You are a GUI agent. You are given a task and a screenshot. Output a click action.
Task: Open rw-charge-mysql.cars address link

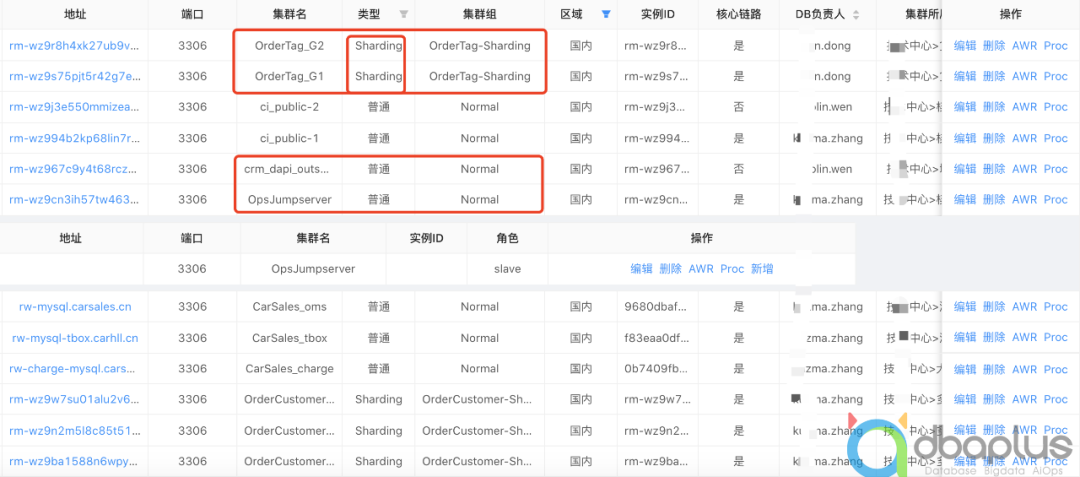click(x=74, y=368)
